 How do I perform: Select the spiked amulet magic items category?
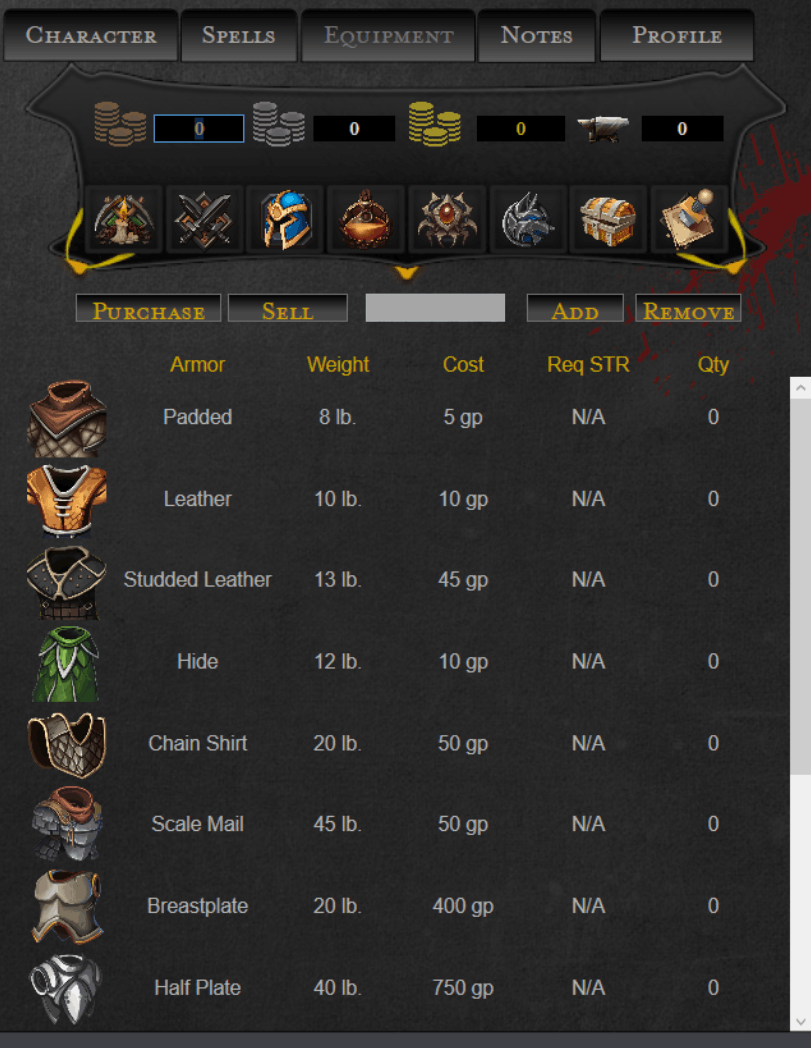(x=447, y=220)
